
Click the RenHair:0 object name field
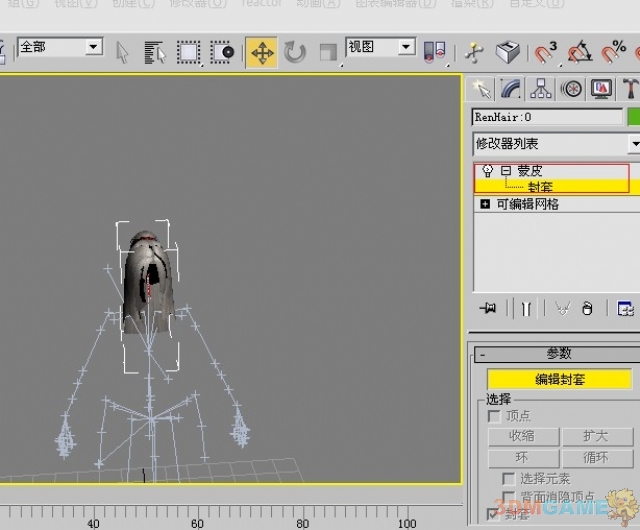coord(546,117)
